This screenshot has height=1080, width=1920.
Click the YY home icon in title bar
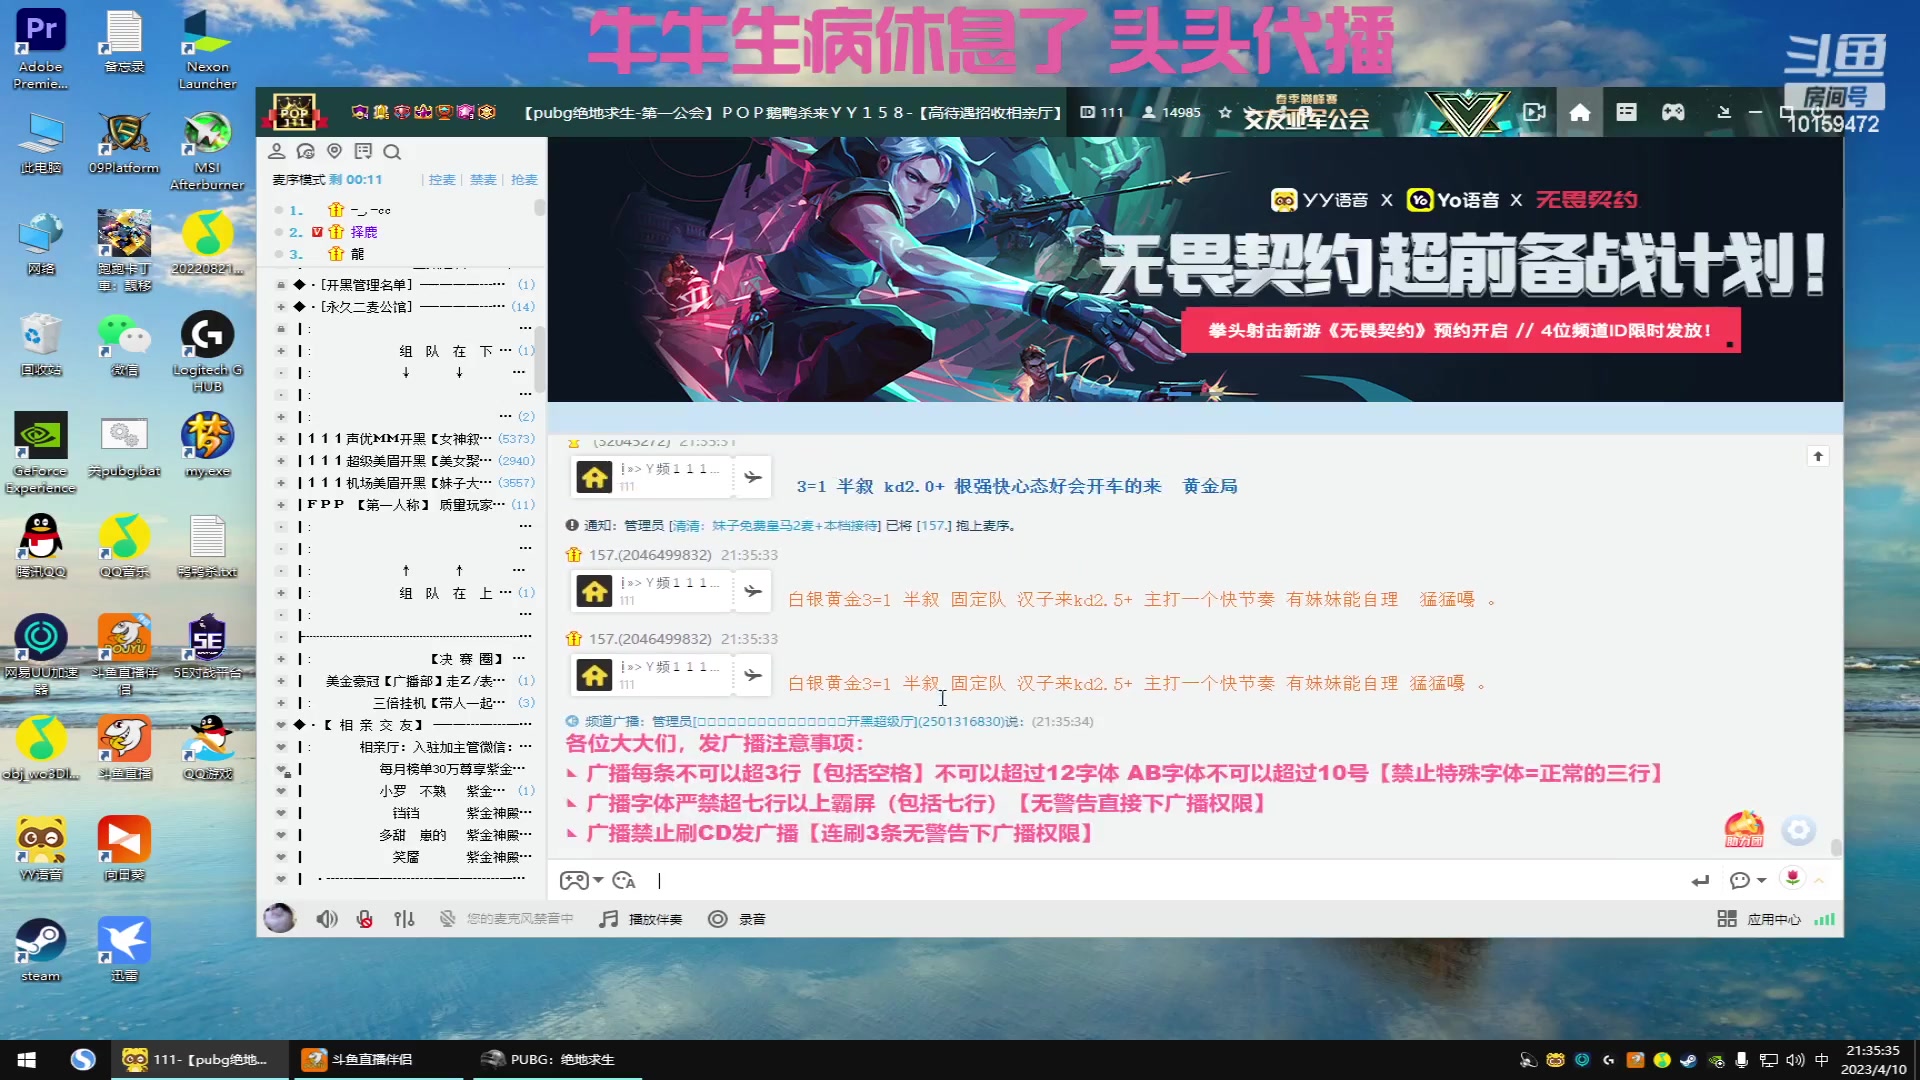point(1580,112)
